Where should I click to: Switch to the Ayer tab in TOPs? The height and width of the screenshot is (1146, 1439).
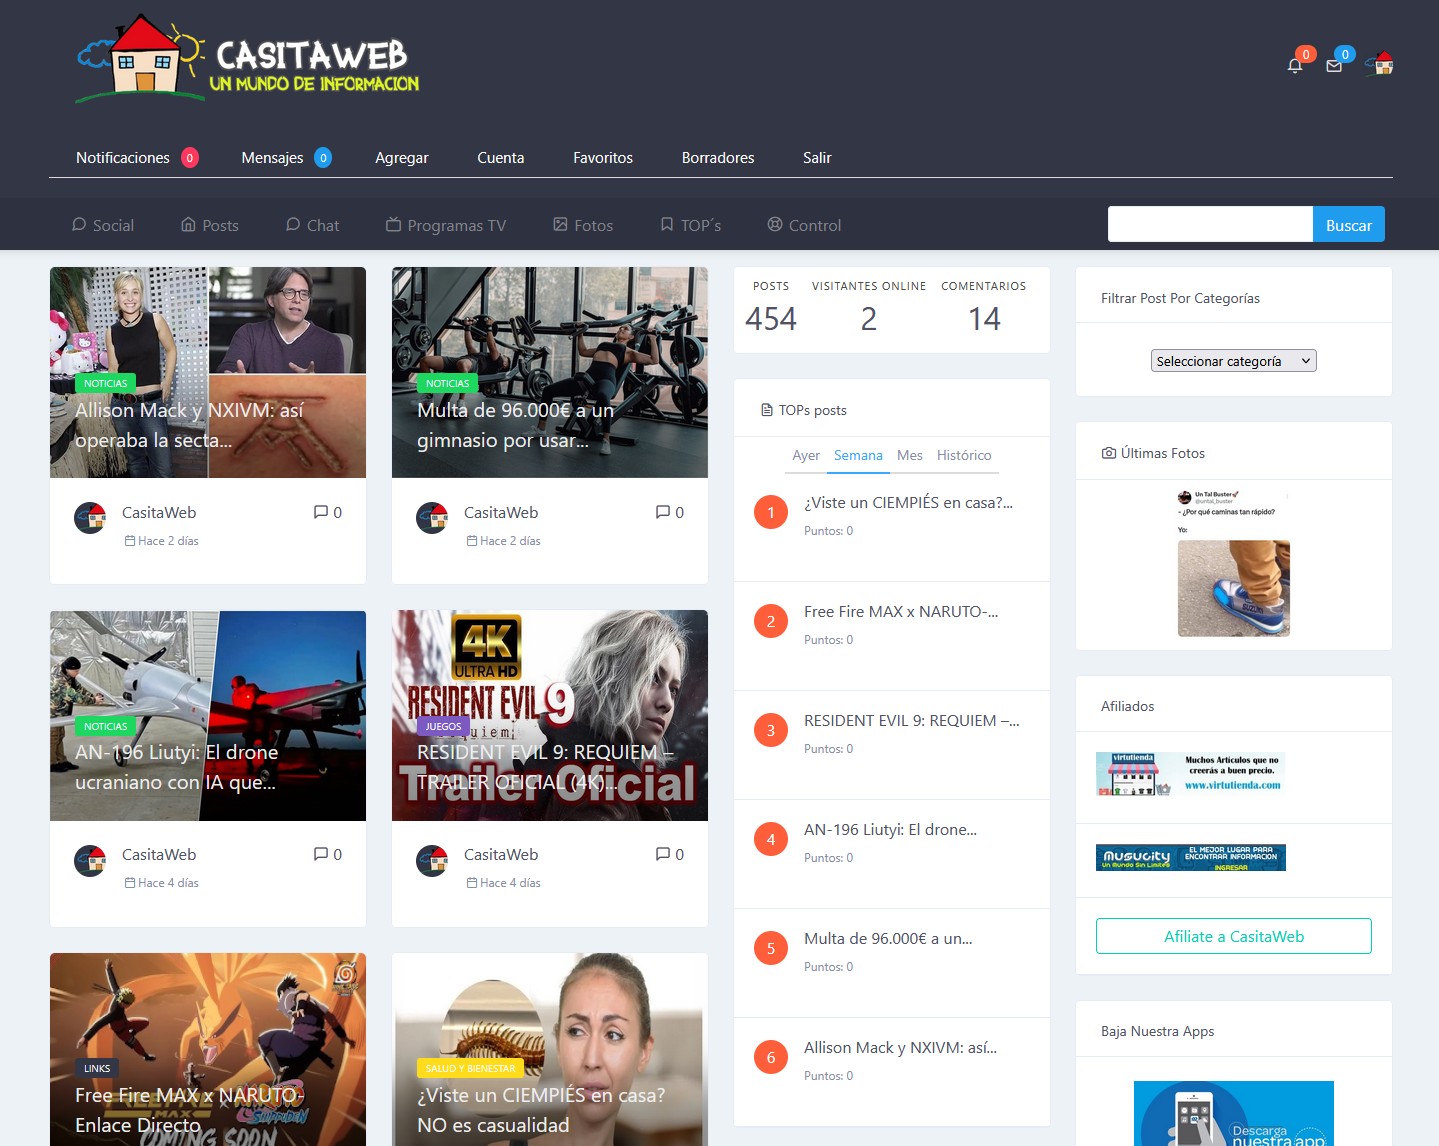(805, 455)
